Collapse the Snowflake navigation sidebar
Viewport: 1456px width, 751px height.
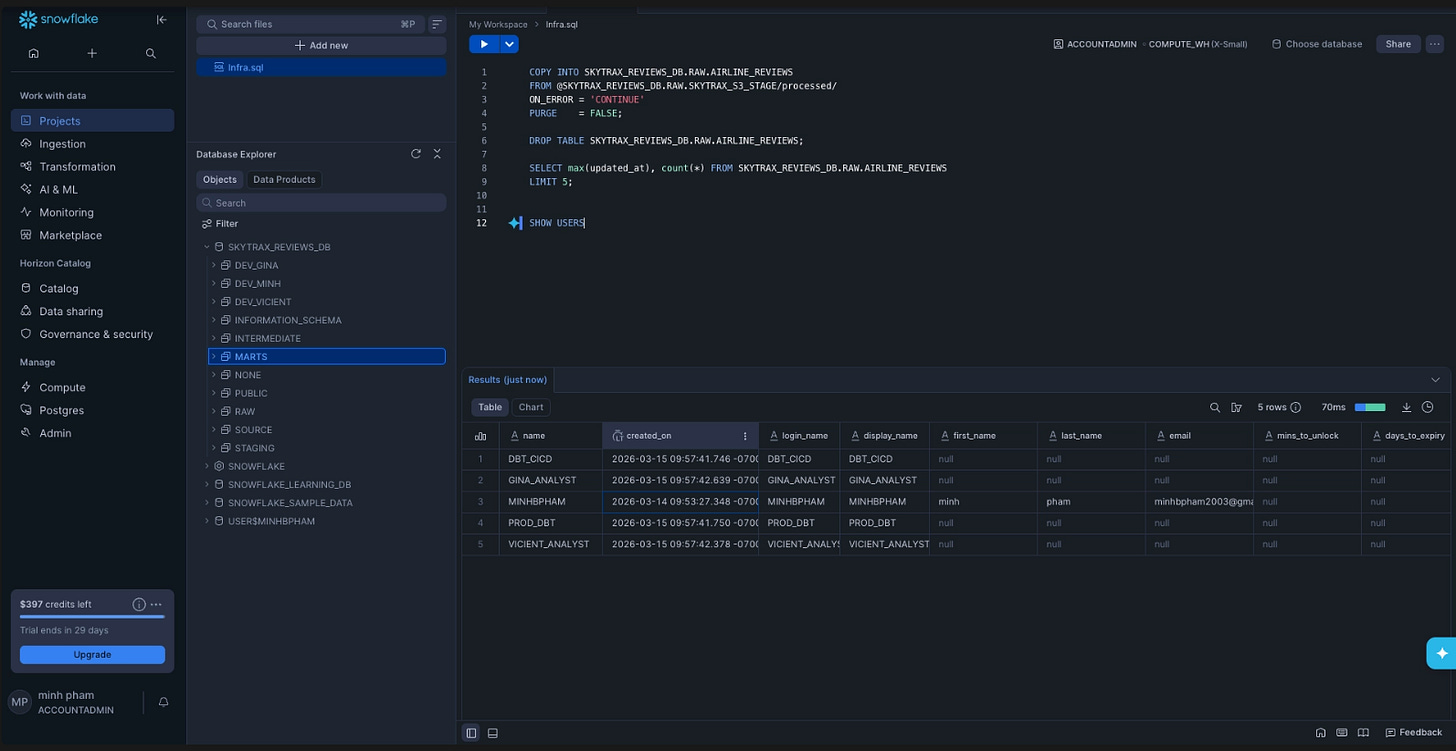click(162, 20)
